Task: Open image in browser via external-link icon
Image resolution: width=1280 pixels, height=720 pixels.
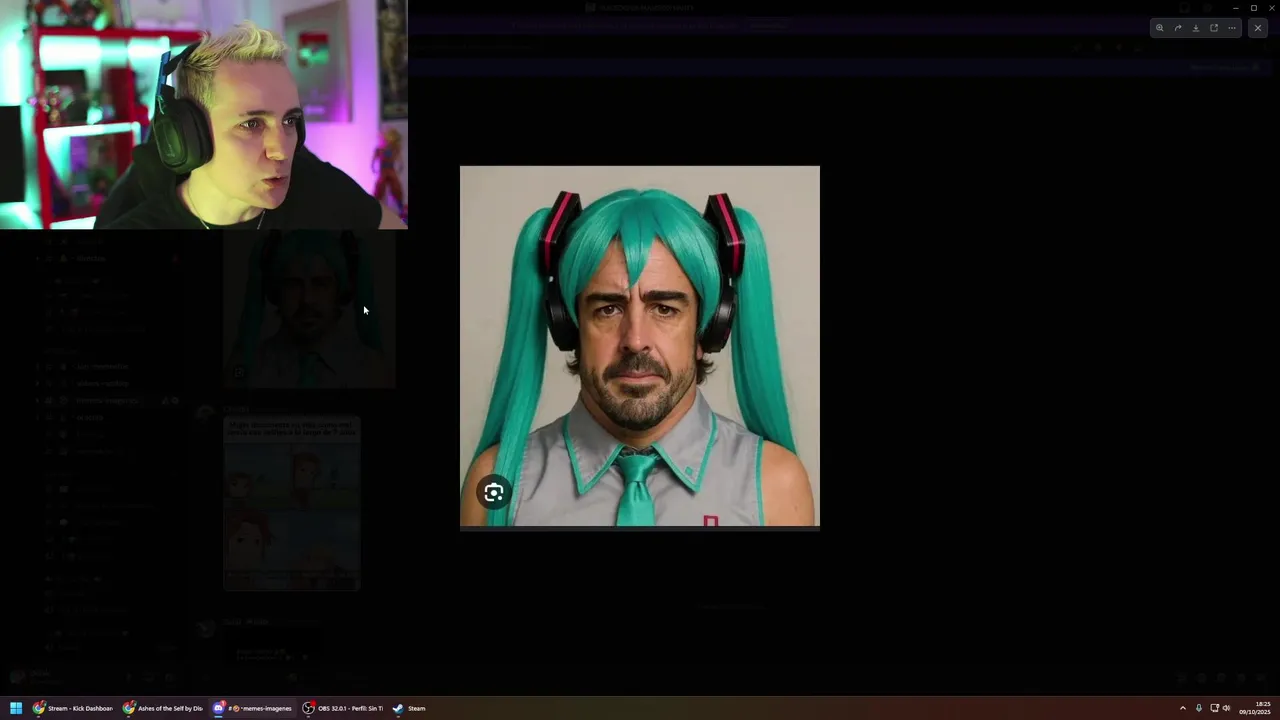Action: pyautogui.click(x=1214, y=28)
